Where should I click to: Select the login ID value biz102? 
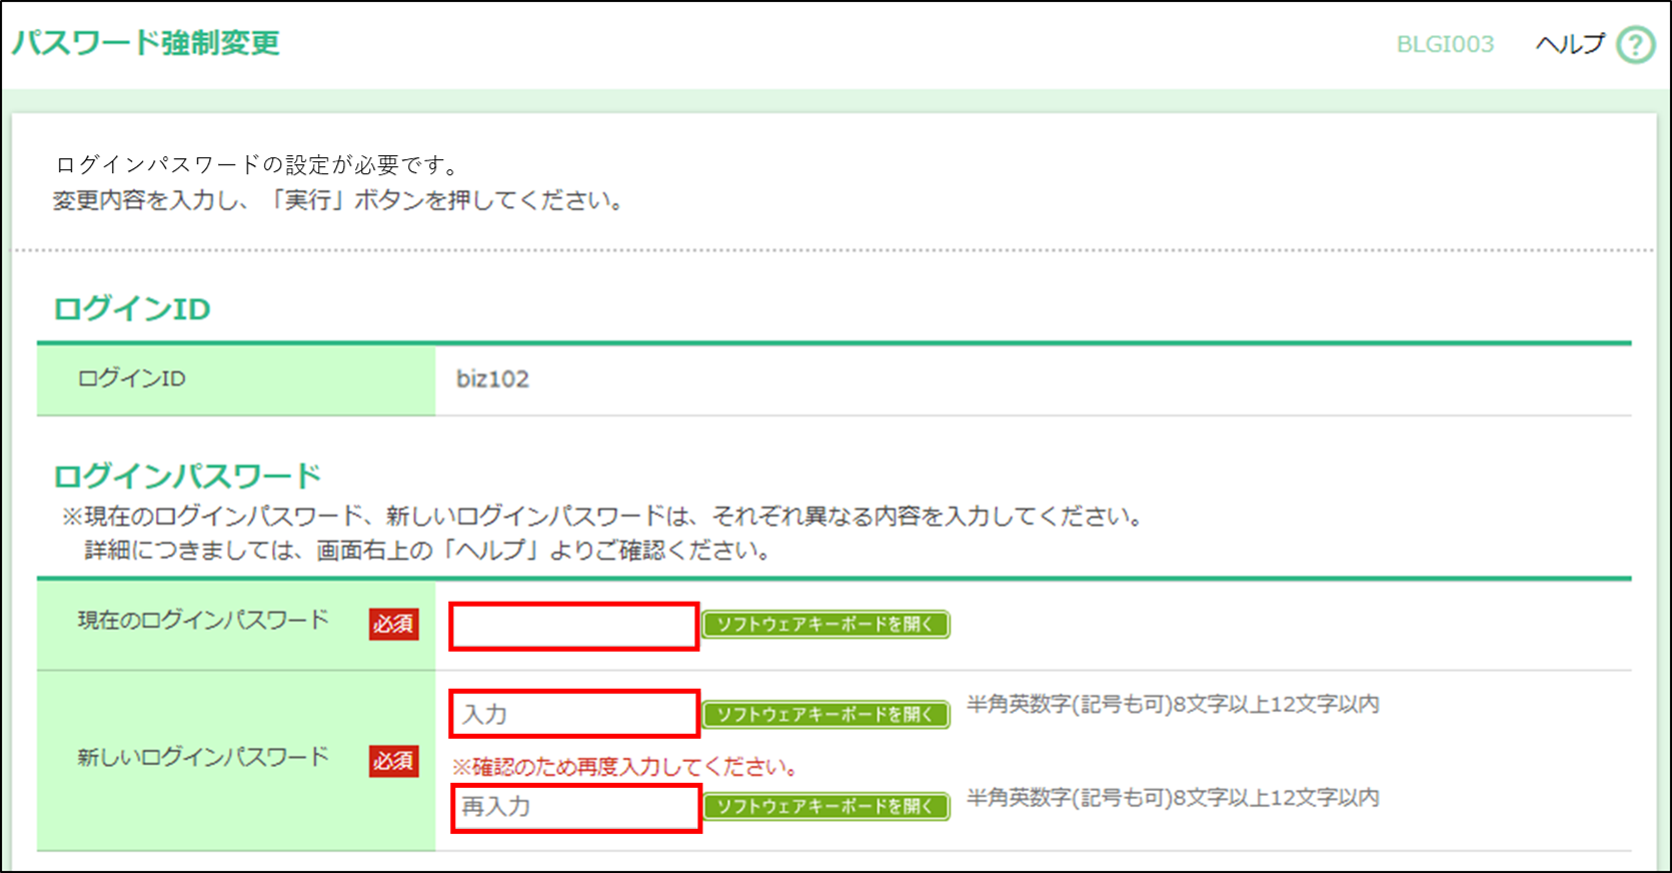(x=492, y=379)
